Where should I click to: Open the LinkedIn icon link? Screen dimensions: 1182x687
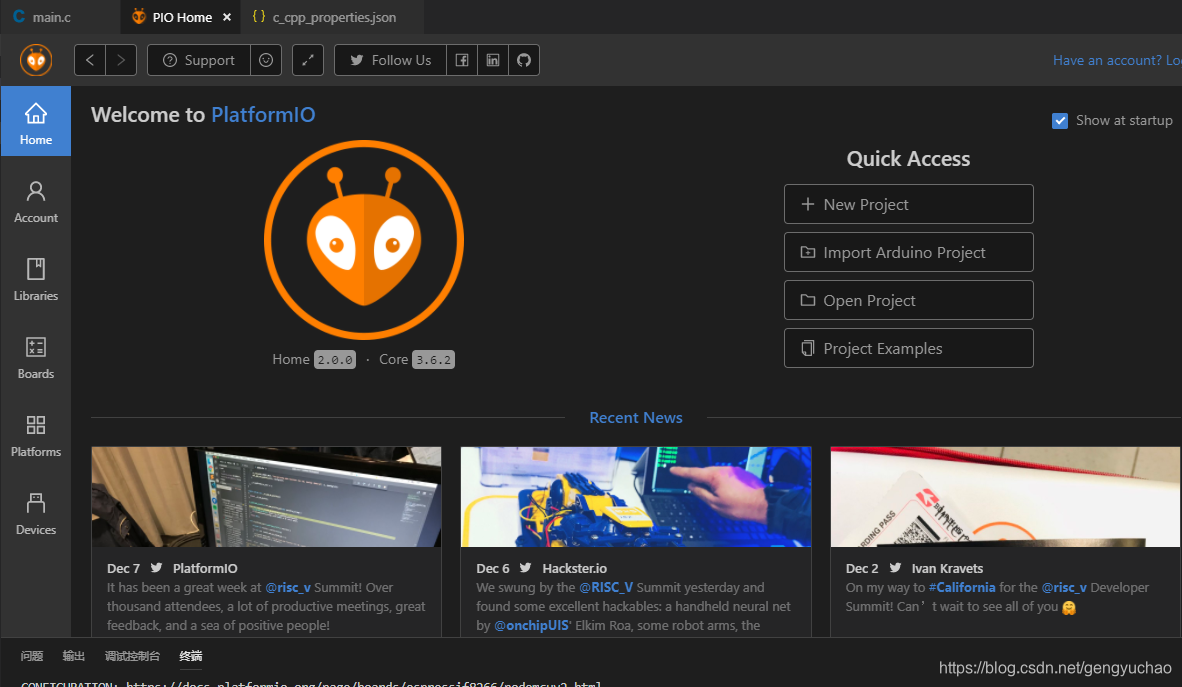(493, 60)
